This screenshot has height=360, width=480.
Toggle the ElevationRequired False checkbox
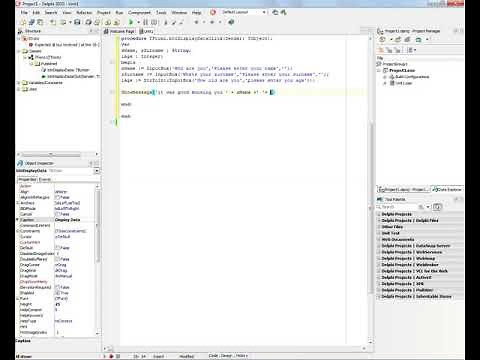coord(57,287)
